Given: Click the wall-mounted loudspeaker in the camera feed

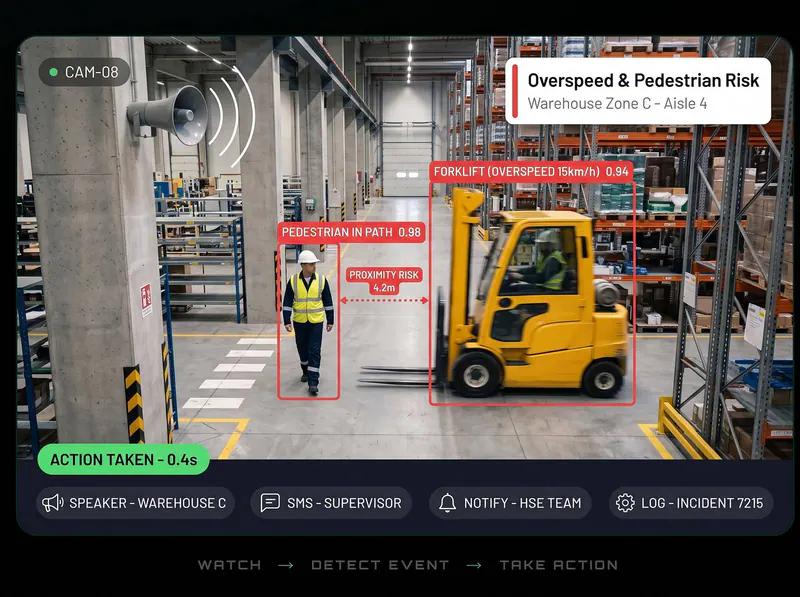Looking at the screenshot, I should 168,115.
